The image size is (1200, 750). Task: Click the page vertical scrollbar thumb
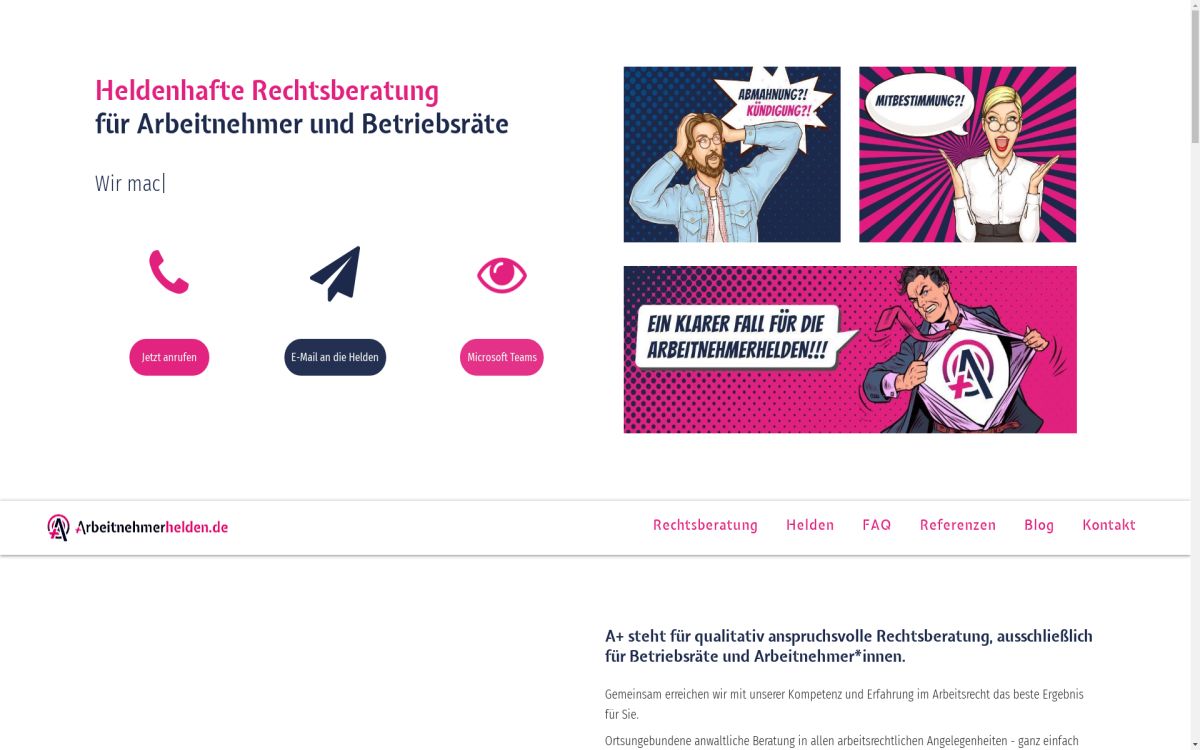click(1195, 70)
